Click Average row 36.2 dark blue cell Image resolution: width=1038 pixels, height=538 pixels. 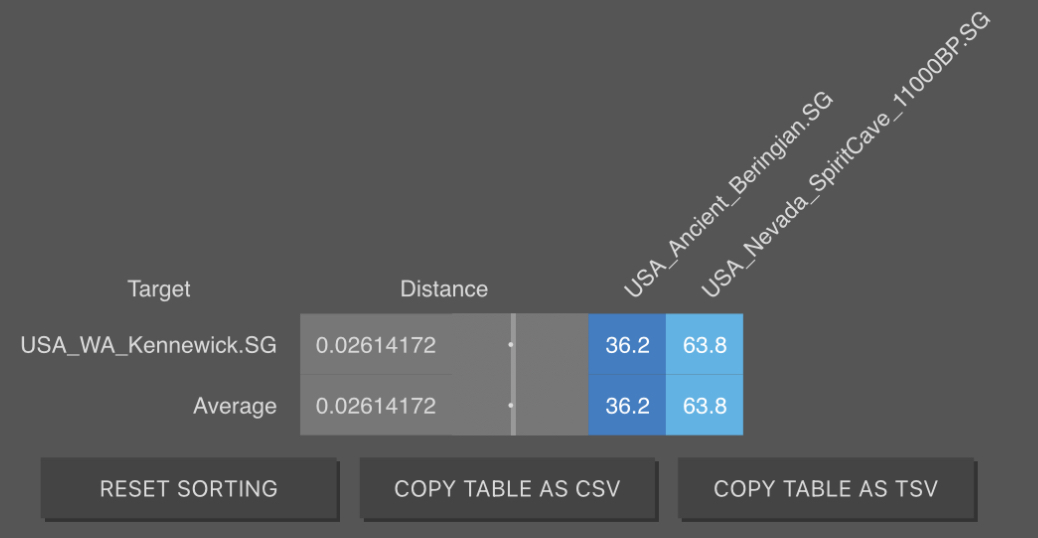627,405
